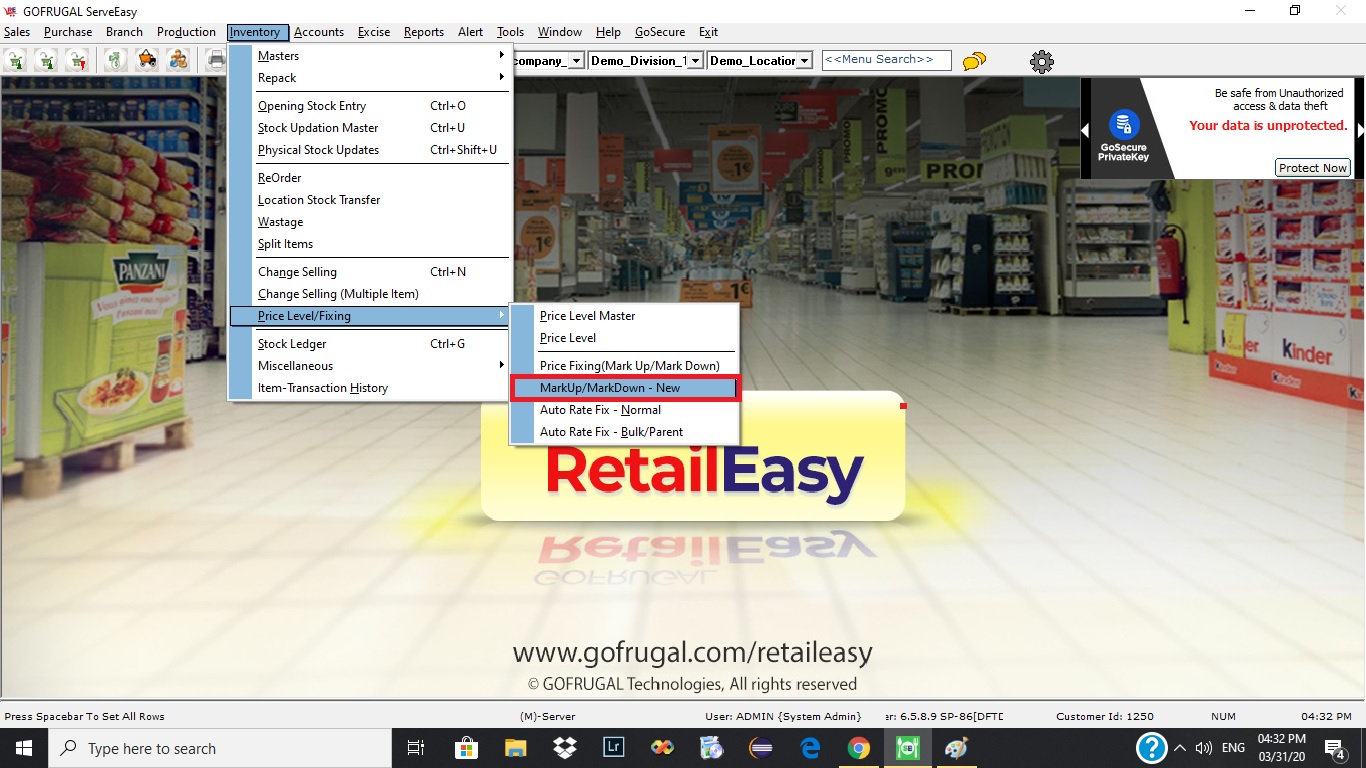Open the Help menu
Screen dimensions: 1366x768
click(608, 32)
